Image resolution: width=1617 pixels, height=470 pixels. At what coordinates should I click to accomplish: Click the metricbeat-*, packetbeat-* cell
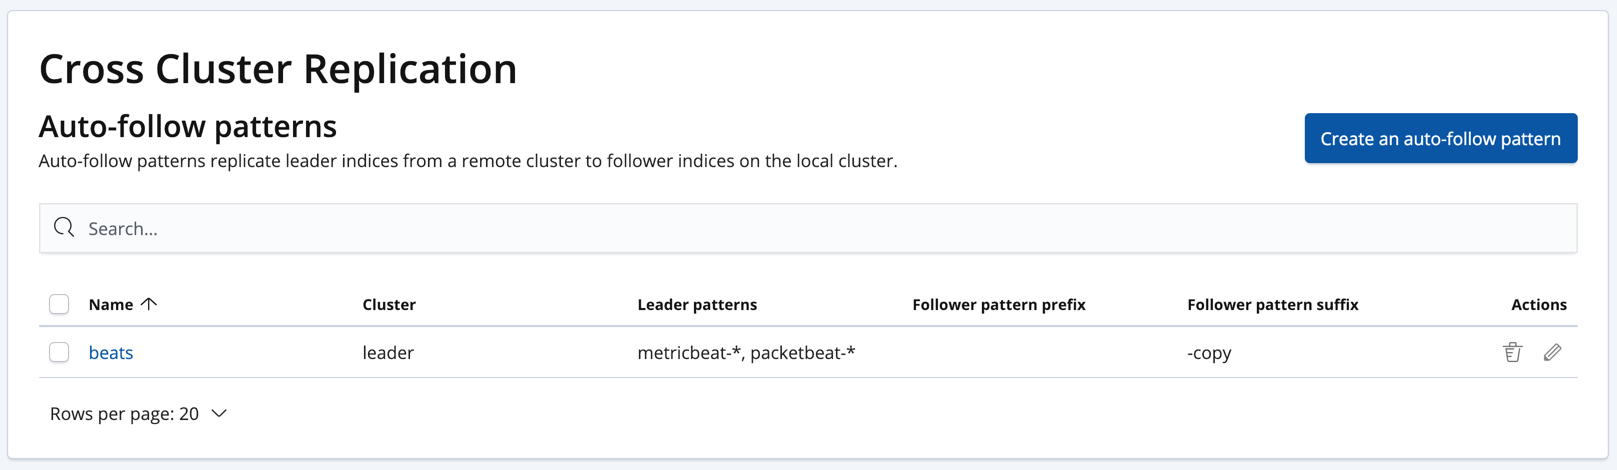click(x=746, y=352)
